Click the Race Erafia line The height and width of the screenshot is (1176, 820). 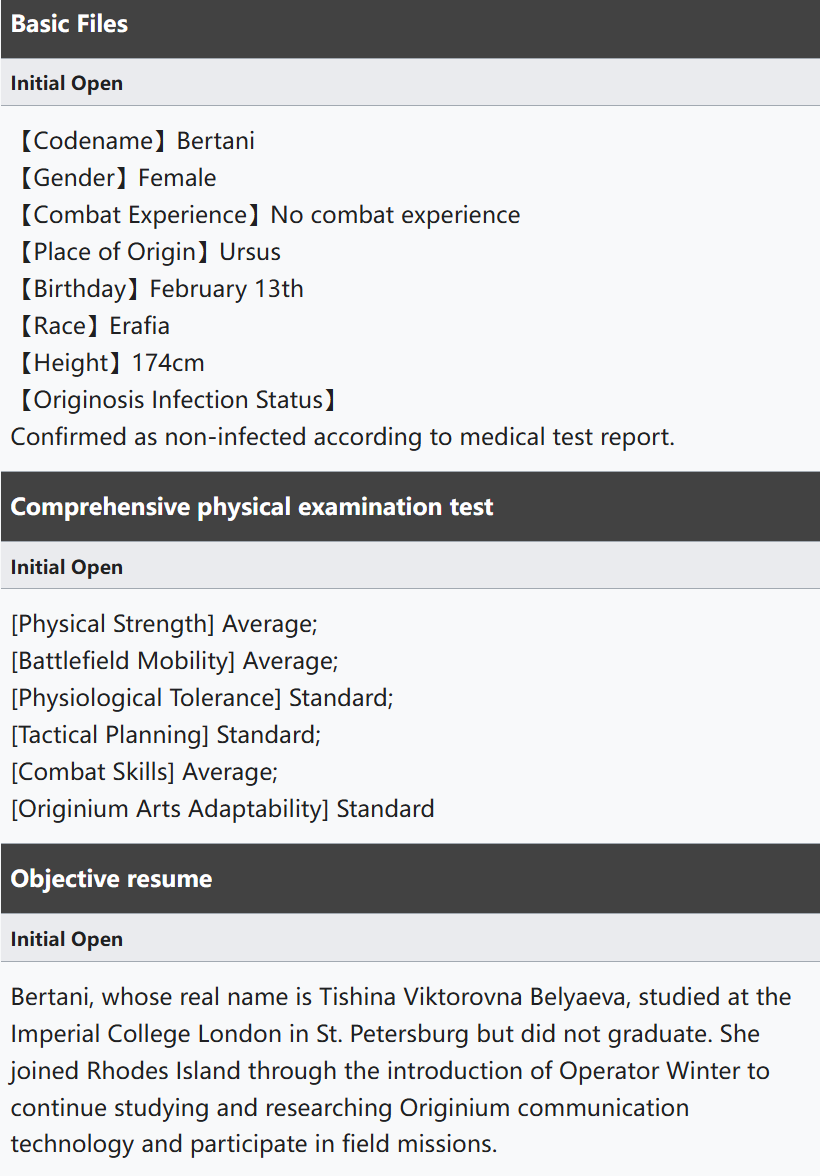92,326
